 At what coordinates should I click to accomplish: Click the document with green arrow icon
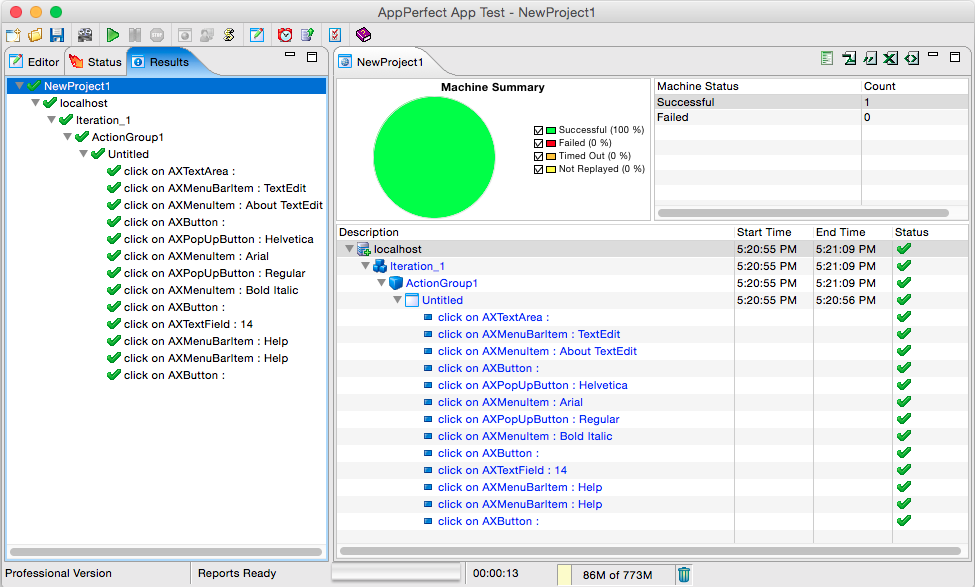point(307,35)
